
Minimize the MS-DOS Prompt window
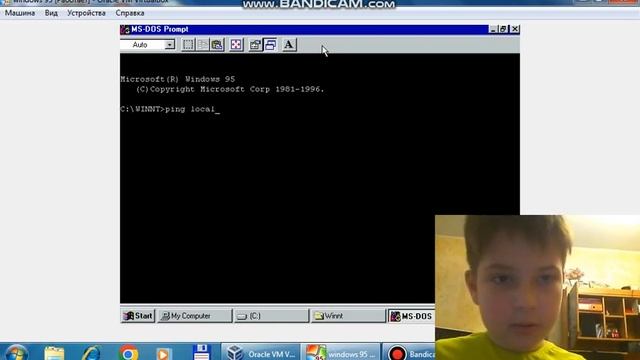pos(493,29)
